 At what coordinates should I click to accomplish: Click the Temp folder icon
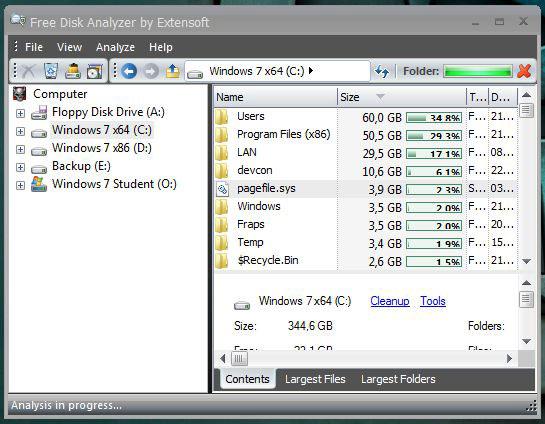222,243
